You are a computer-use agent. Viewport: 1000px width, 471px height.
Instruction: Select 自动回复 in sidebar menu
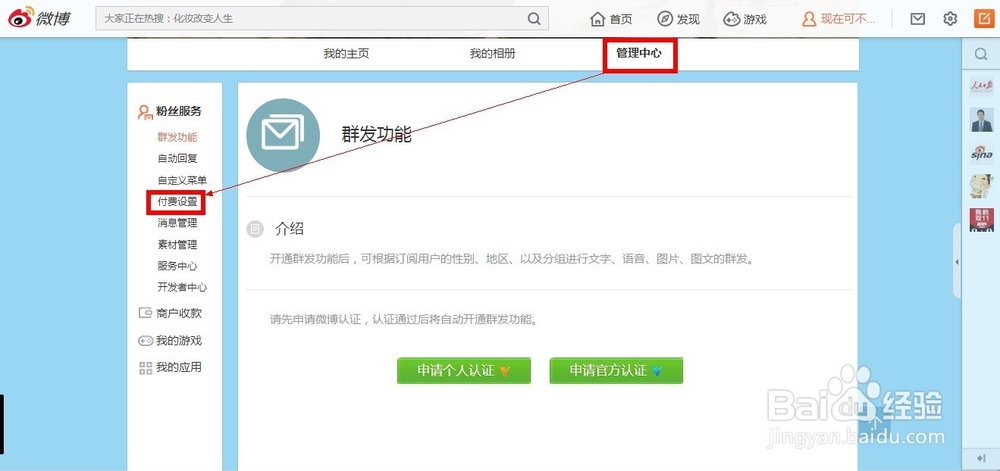[177, 159]
